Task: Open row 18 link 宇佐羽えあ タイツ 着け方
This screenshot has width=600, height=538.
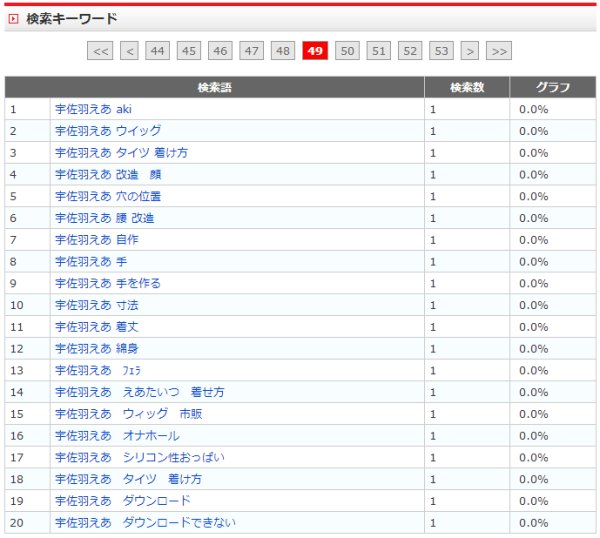Action: [x=128, y=479]
